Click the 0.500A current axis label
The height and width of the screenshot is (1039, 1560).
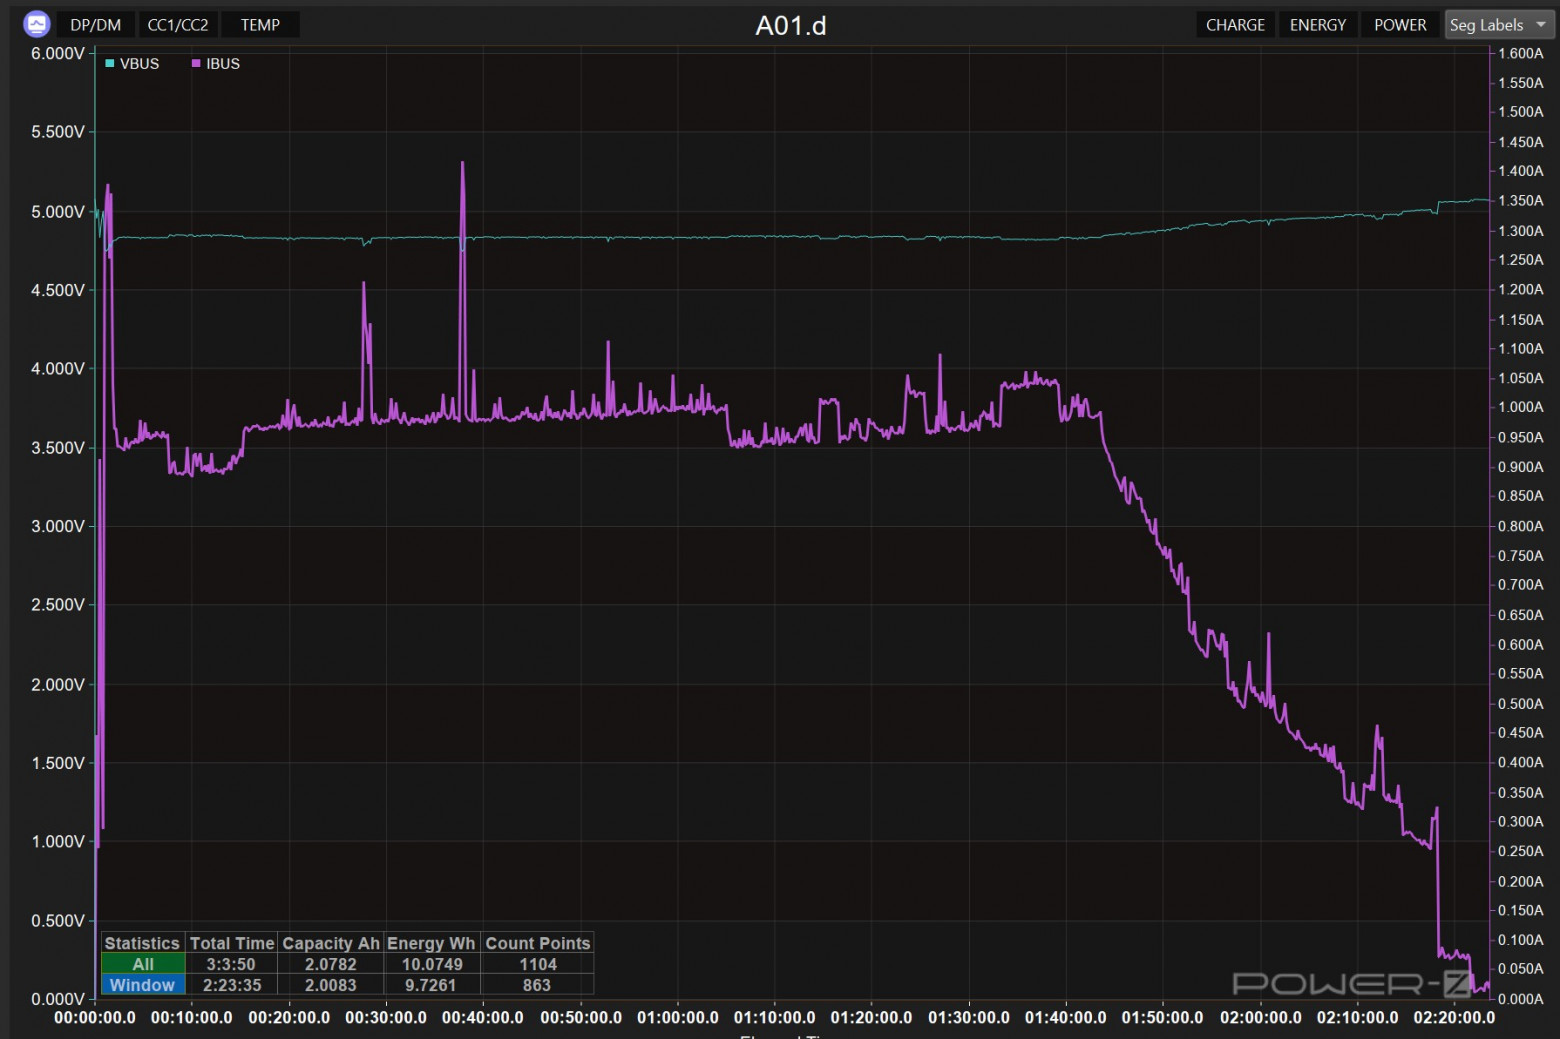tap(1521, 703)
